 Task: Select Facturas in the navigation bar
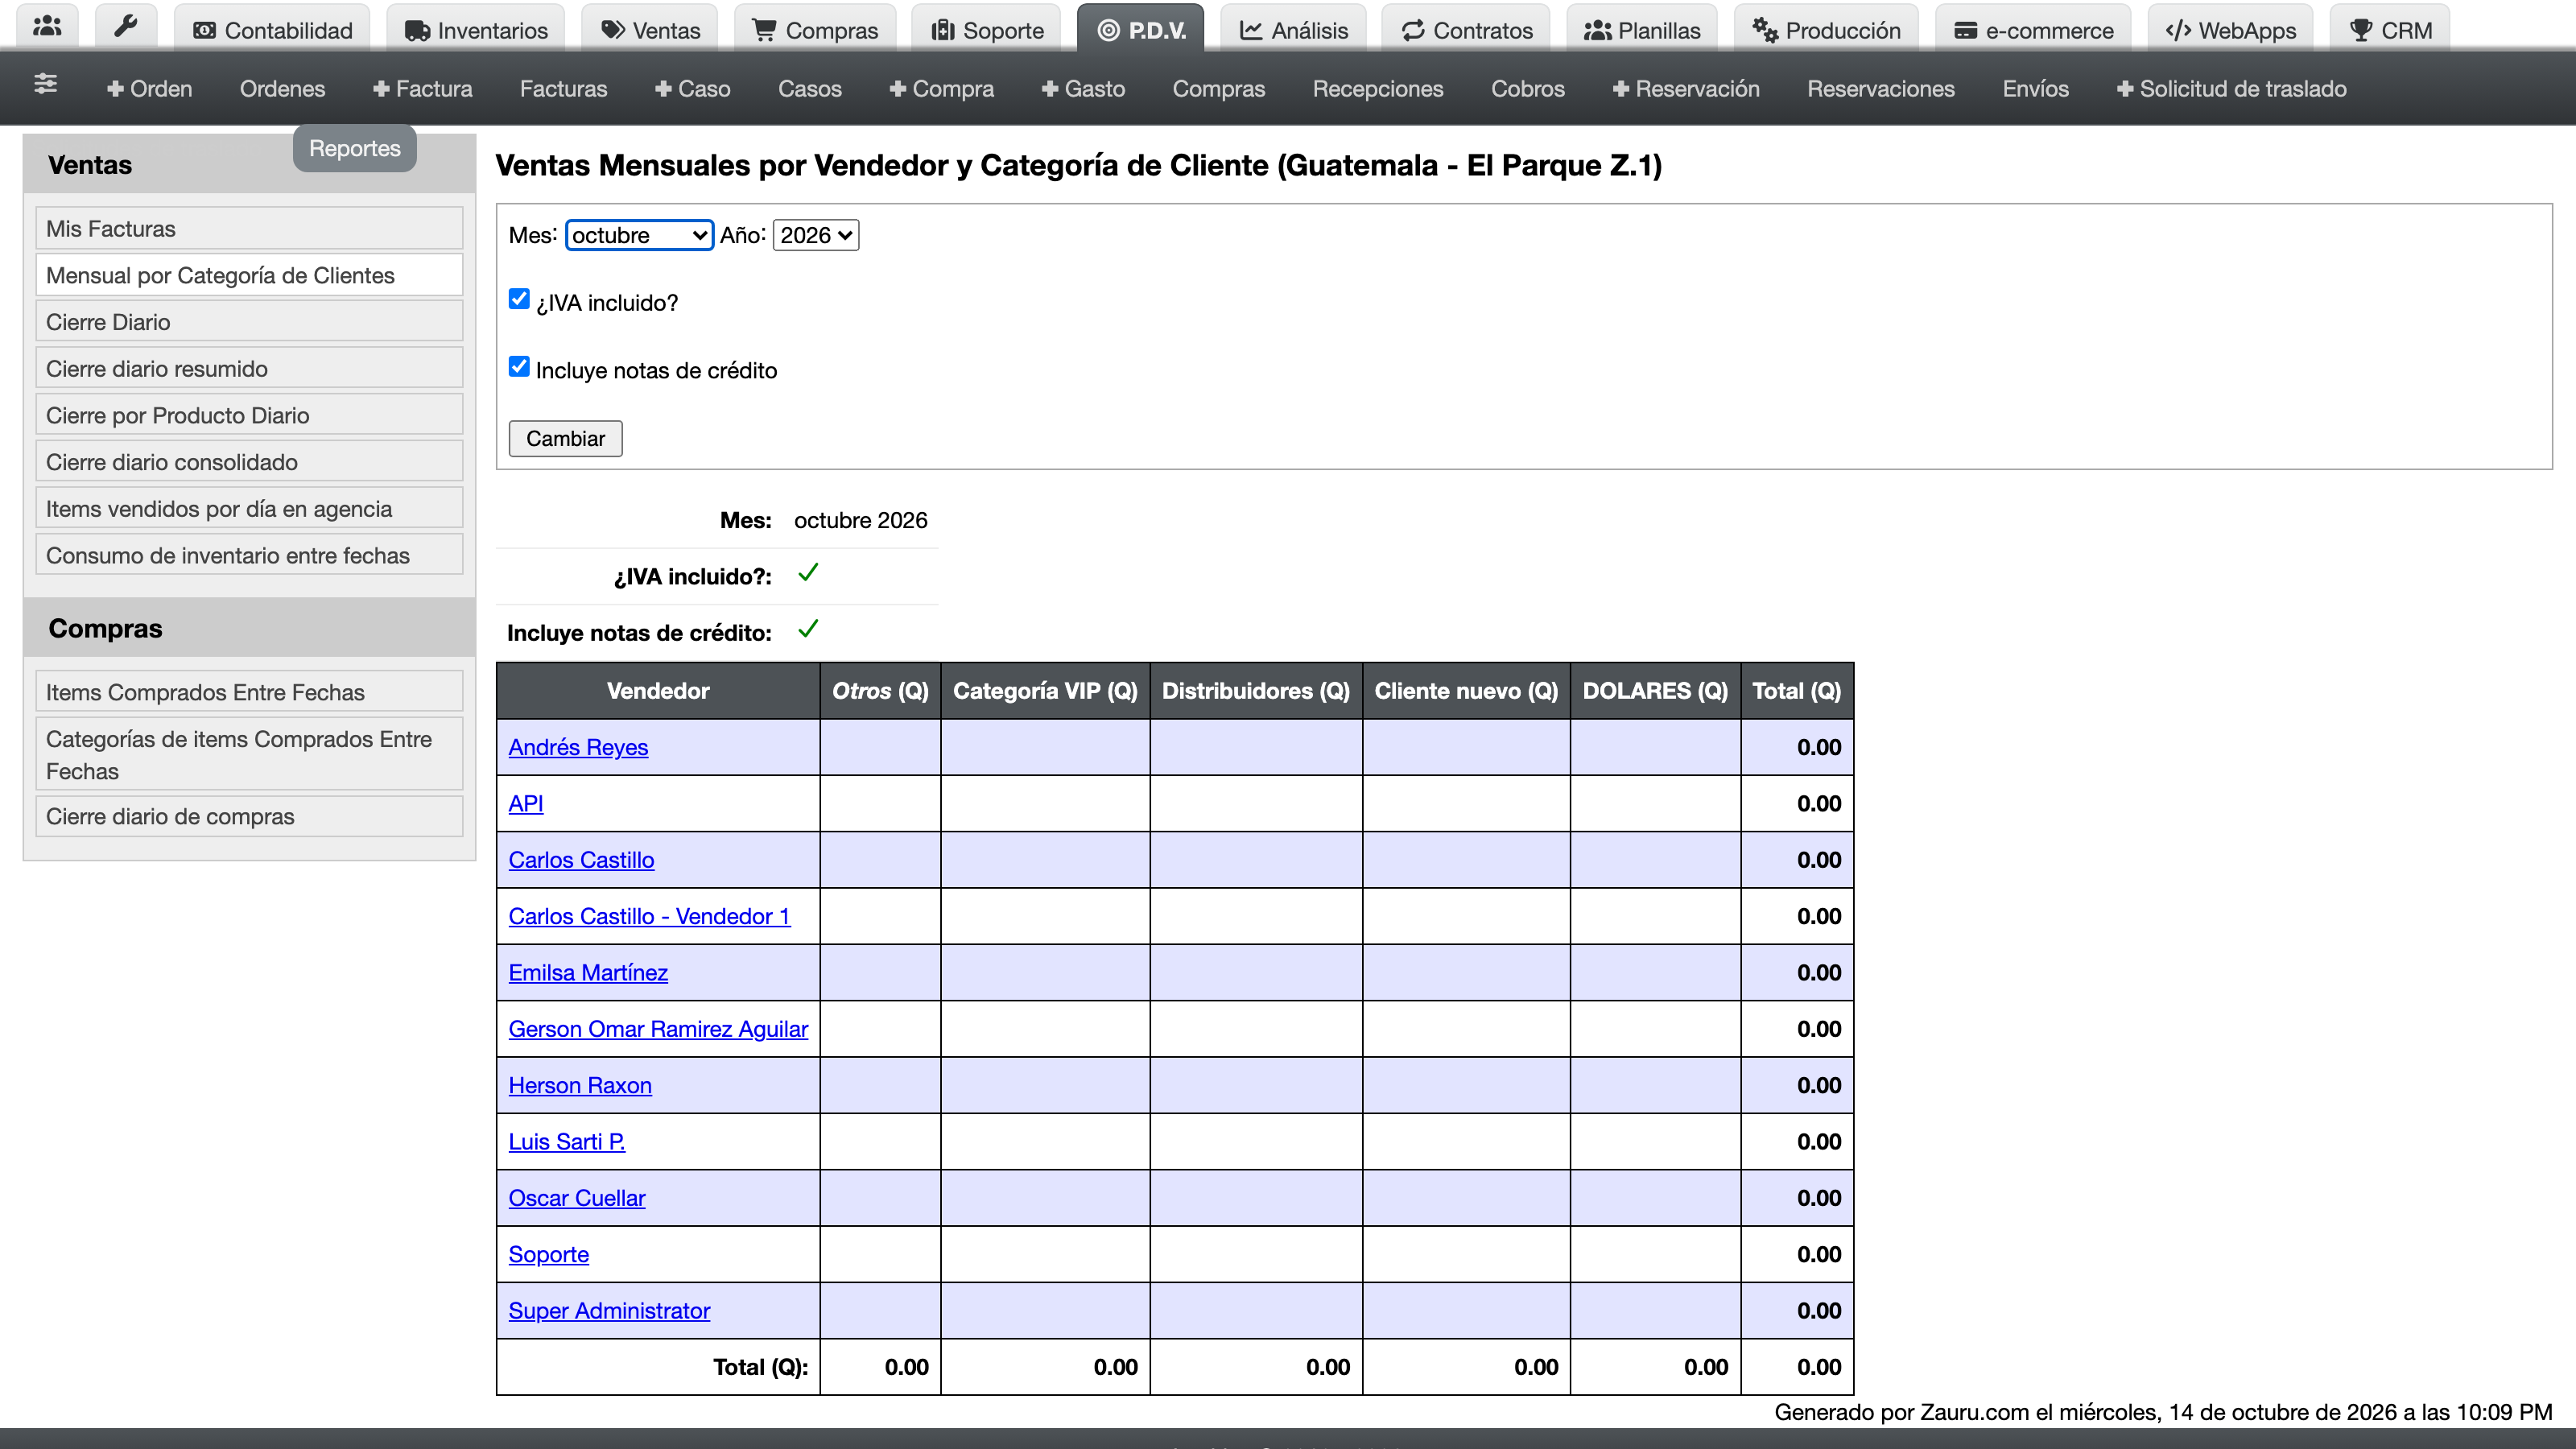(x=563, y=88)
